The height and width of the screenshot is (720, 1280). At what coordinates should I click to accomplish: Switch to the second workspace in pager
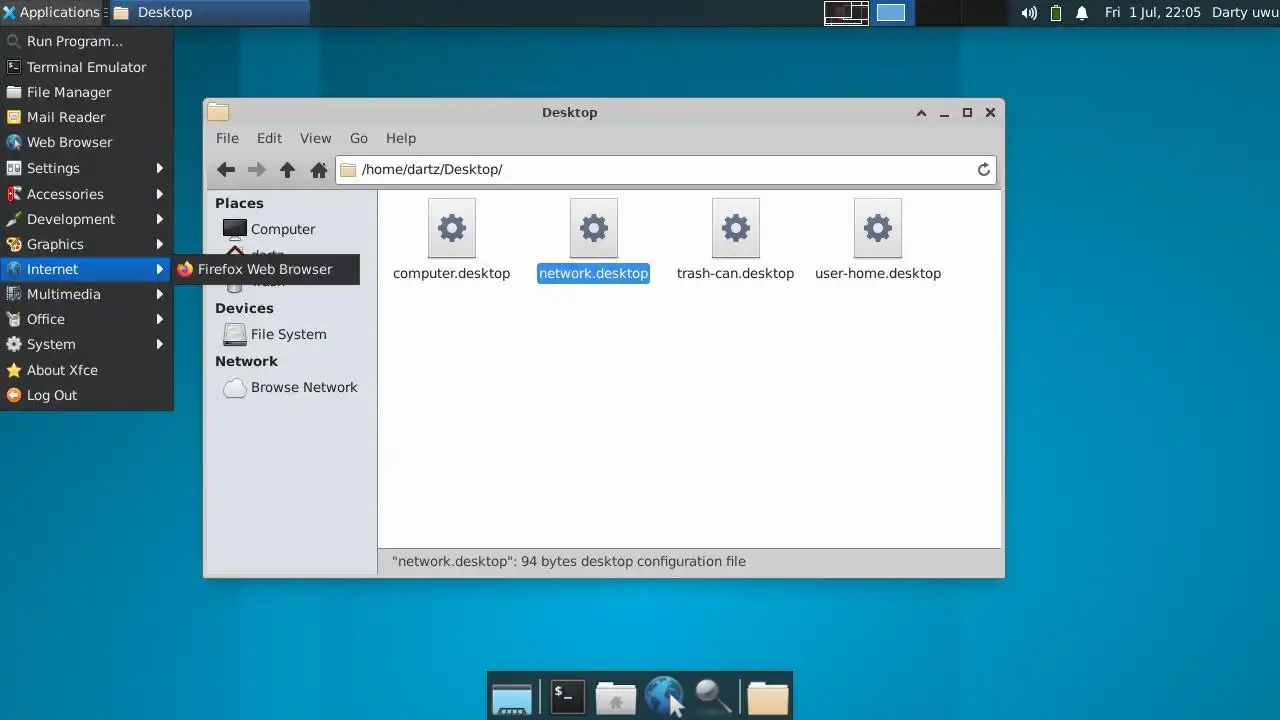click(x=891, y=13)
